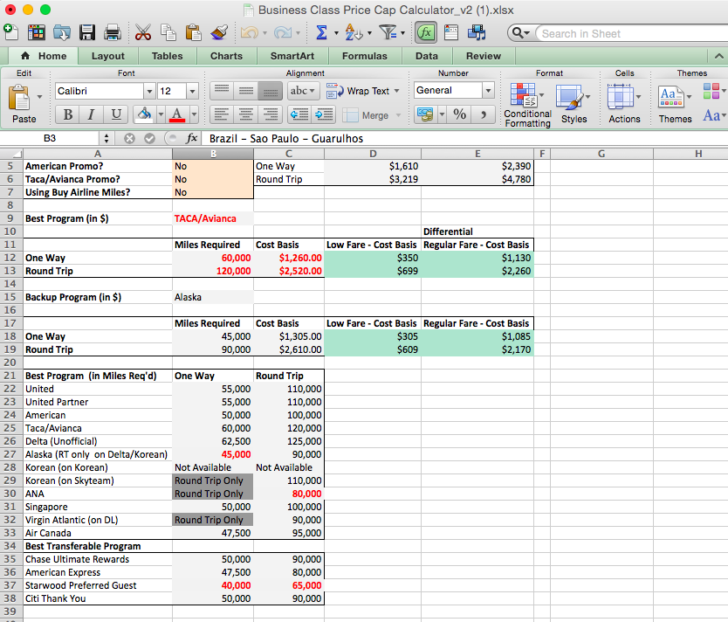Viewport: 728px width, 622px height.
Task: Click the Sort A-Z icon
Action: [x=353, y=33]
